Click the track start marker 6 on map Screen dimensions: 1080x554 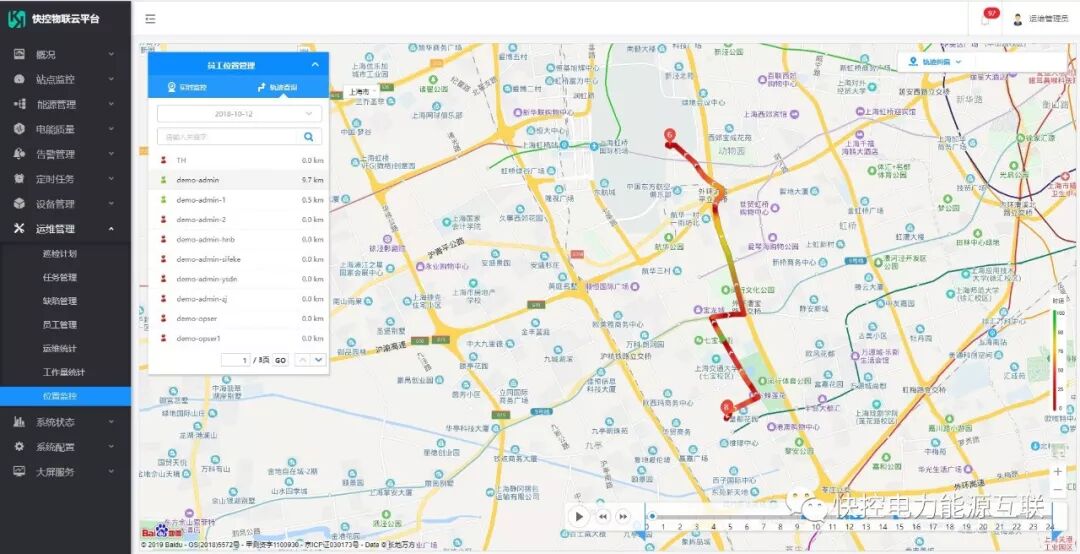point(669,136)
